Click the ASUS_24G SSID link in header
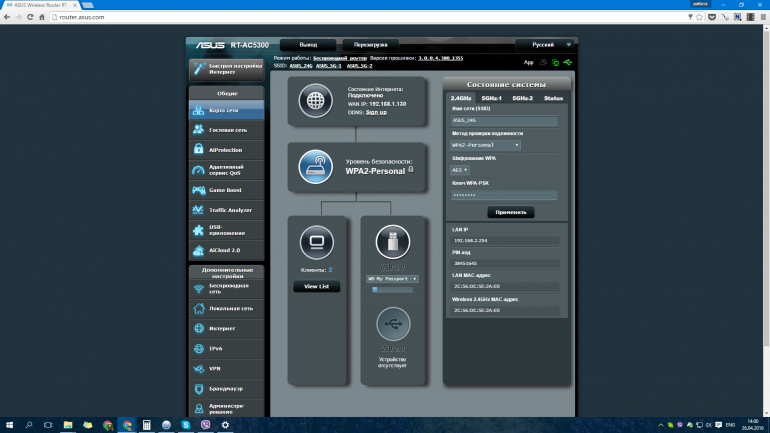The width and height of the screenshot is (770, 433). tap(301, 65)
